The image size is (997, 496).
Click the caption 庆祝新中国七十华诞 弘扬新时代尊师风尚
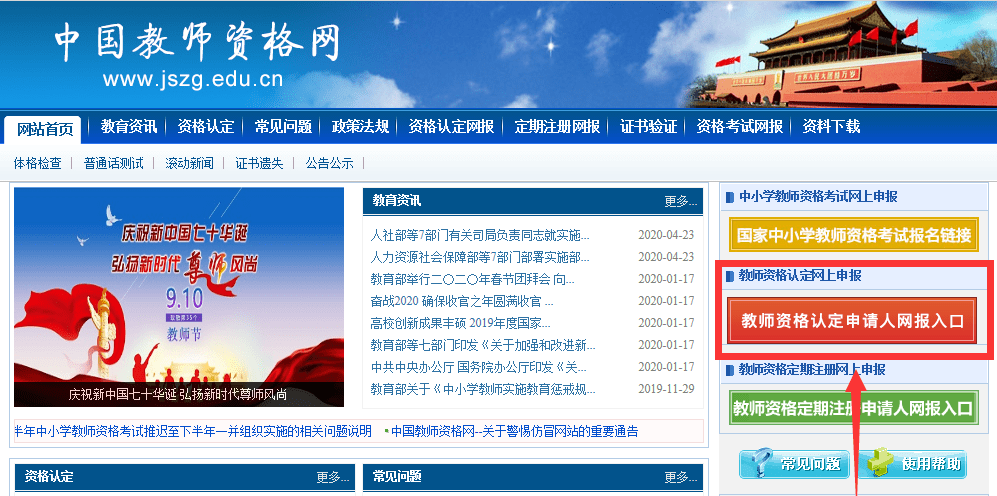(x=177, y=394)
